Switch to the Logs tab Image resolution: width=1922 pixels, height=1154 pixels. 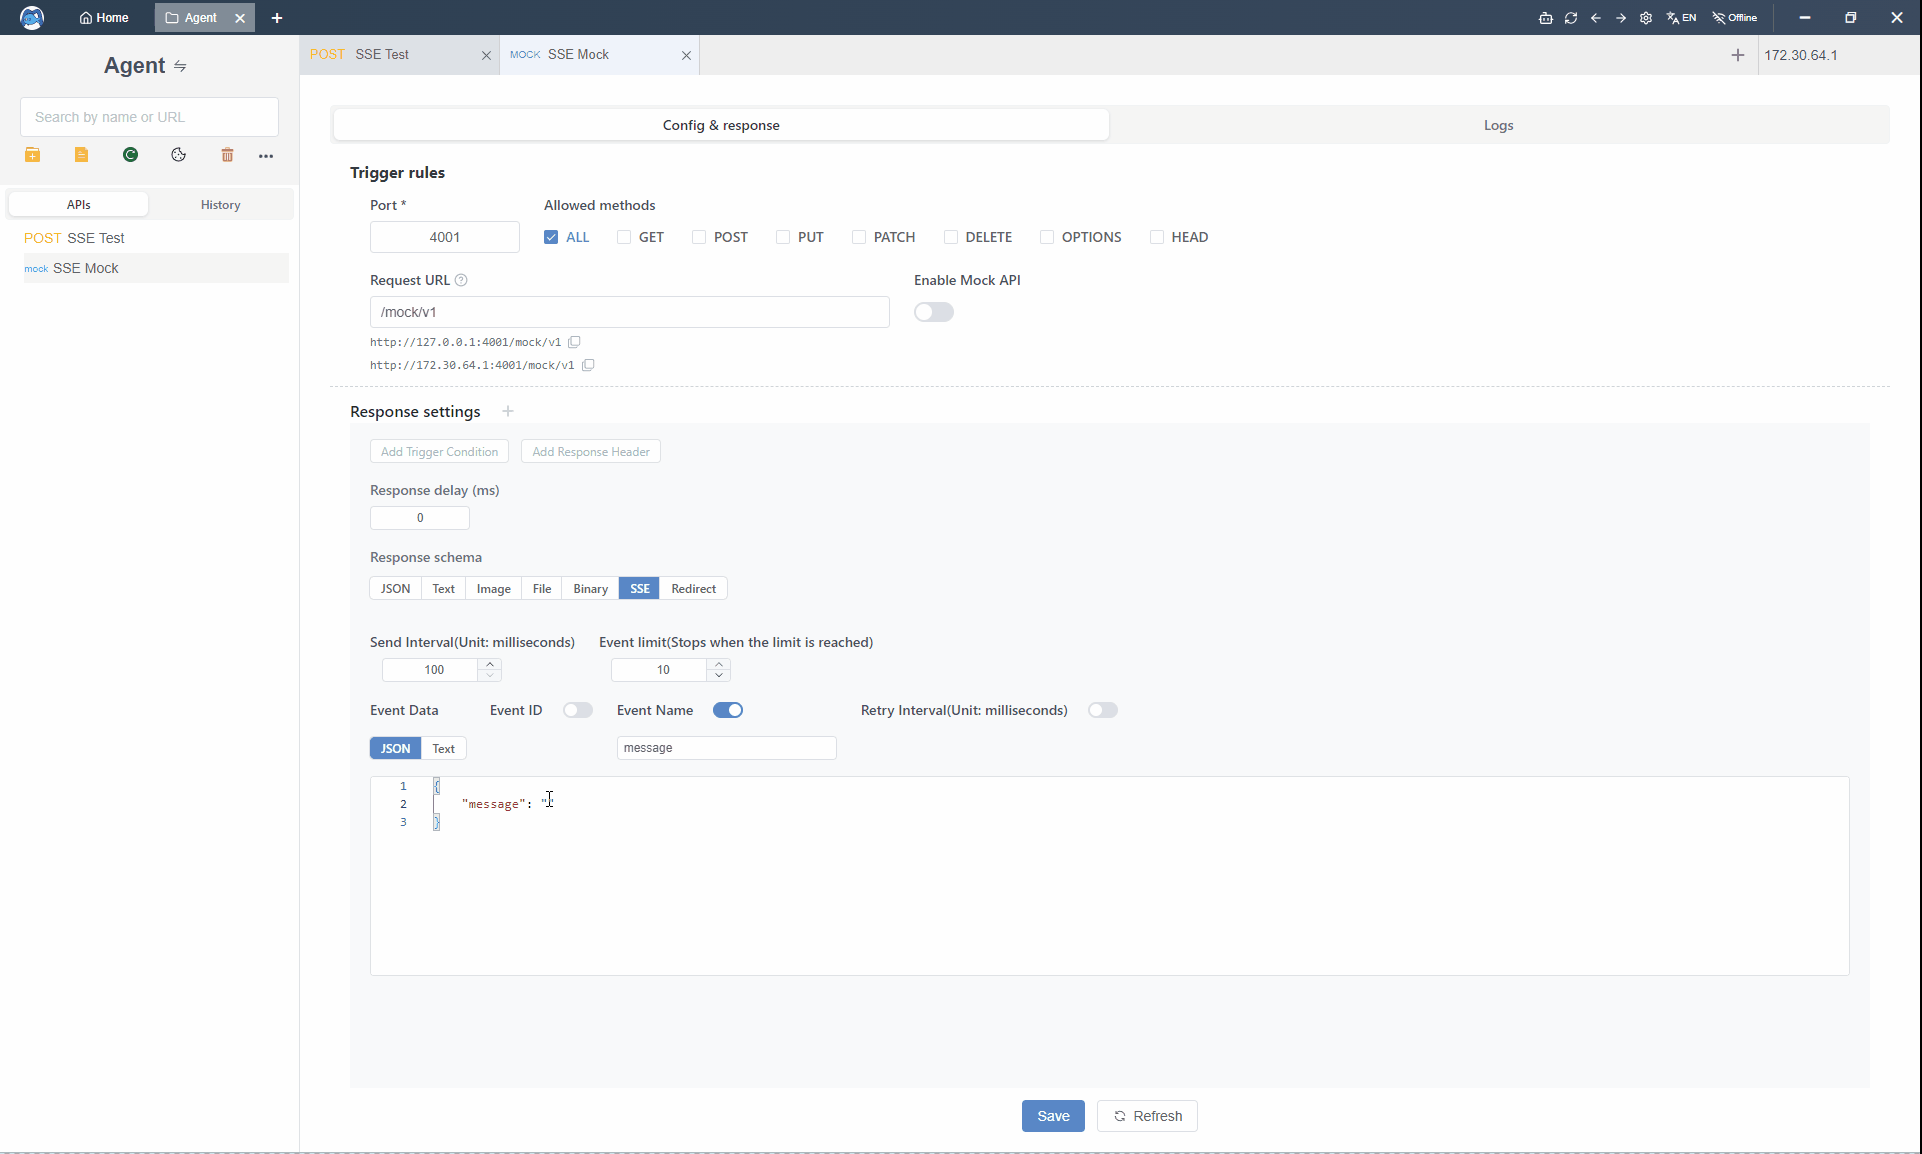tap(1498, 125)
